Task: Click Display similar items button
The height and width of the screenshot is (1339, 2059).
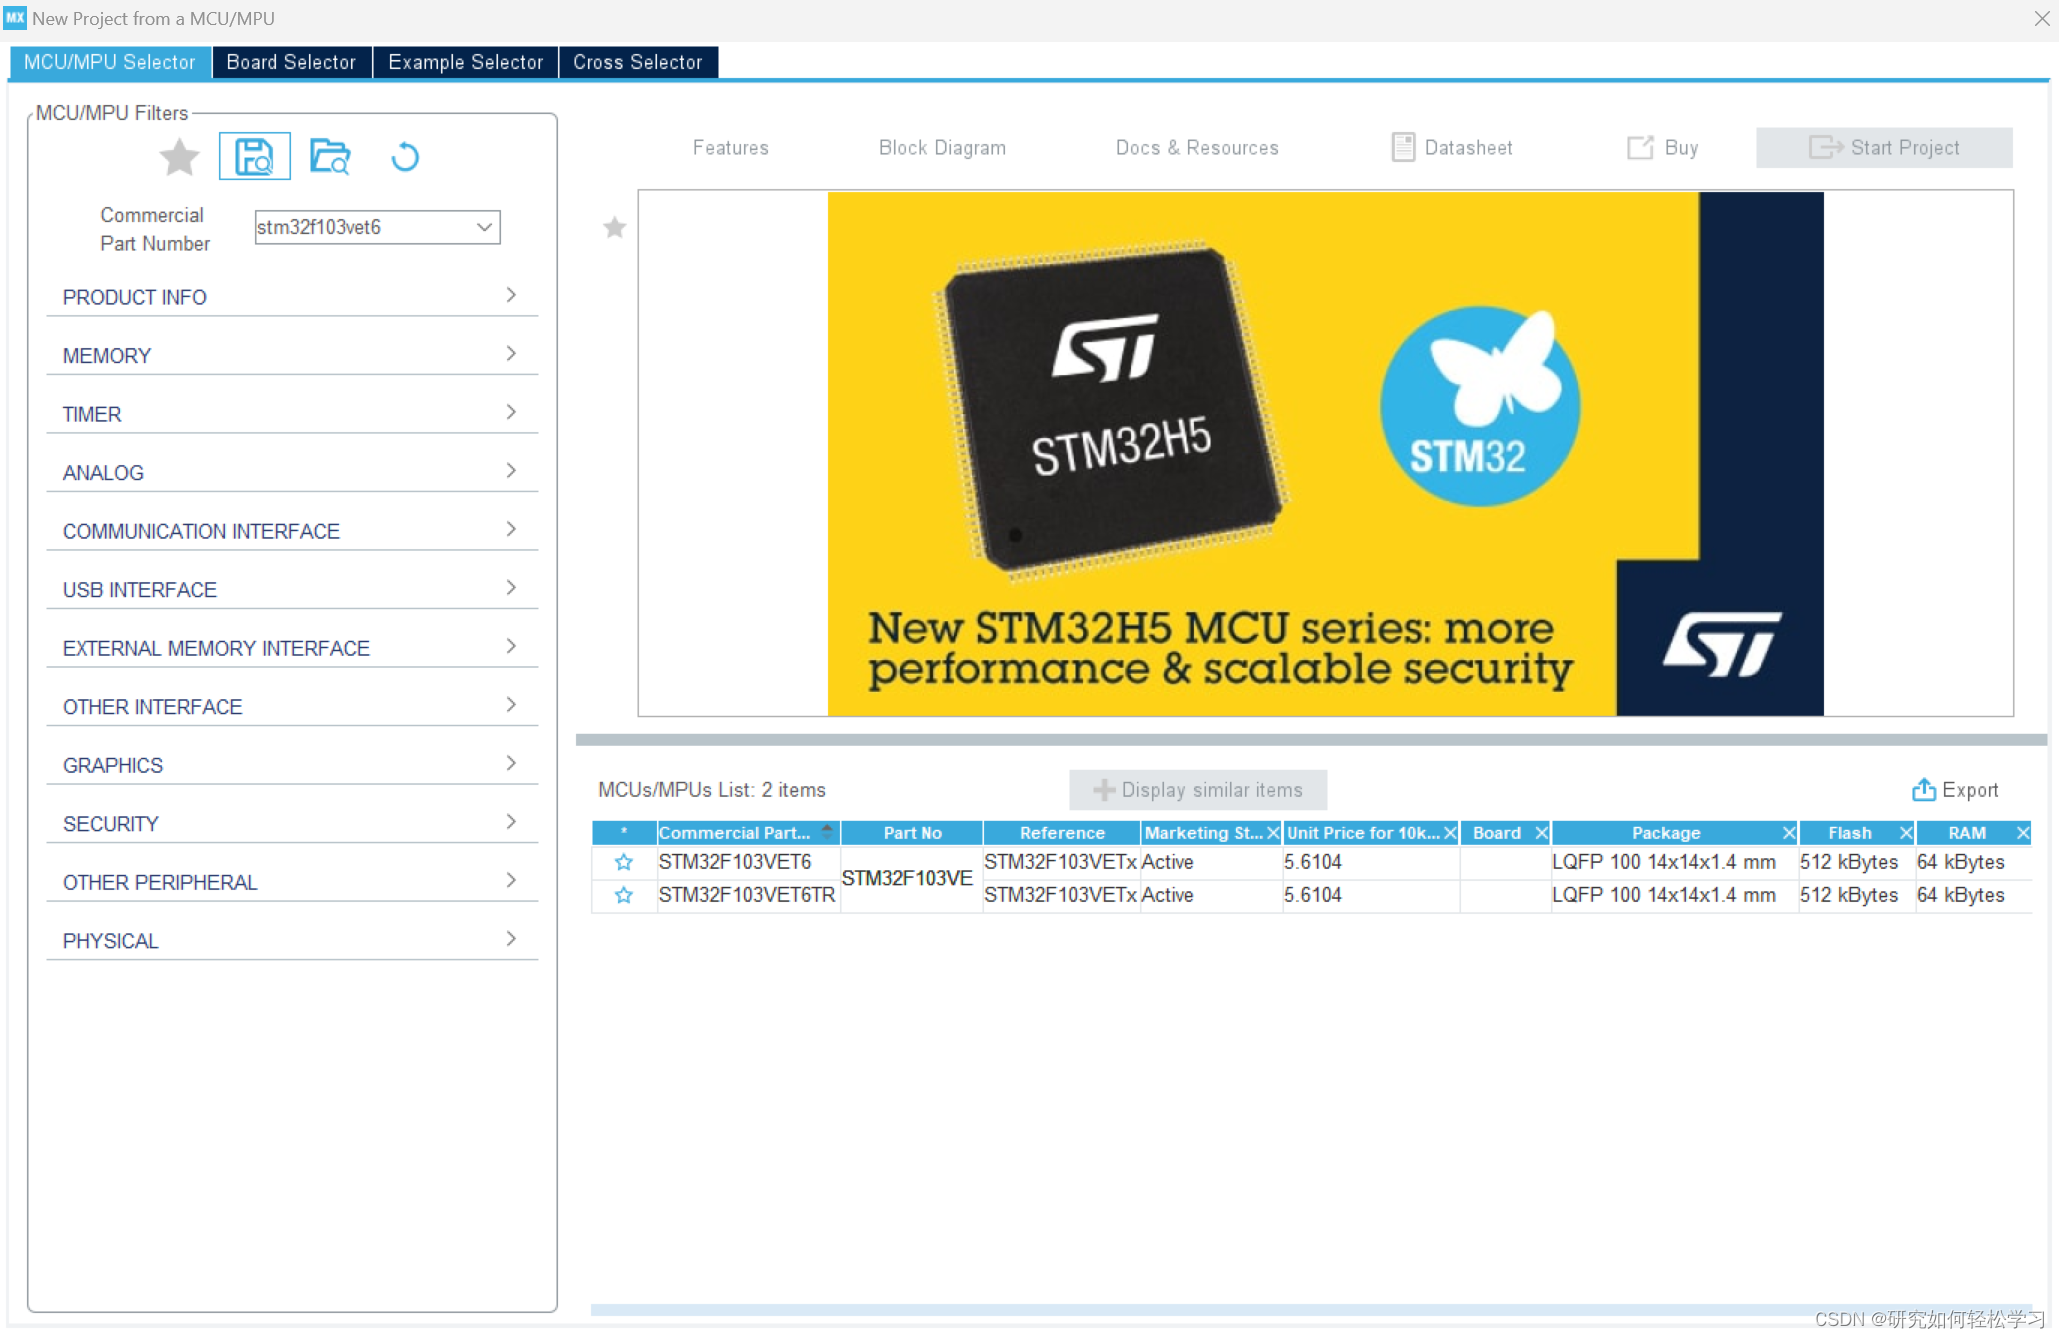Action: [1197, 790]
